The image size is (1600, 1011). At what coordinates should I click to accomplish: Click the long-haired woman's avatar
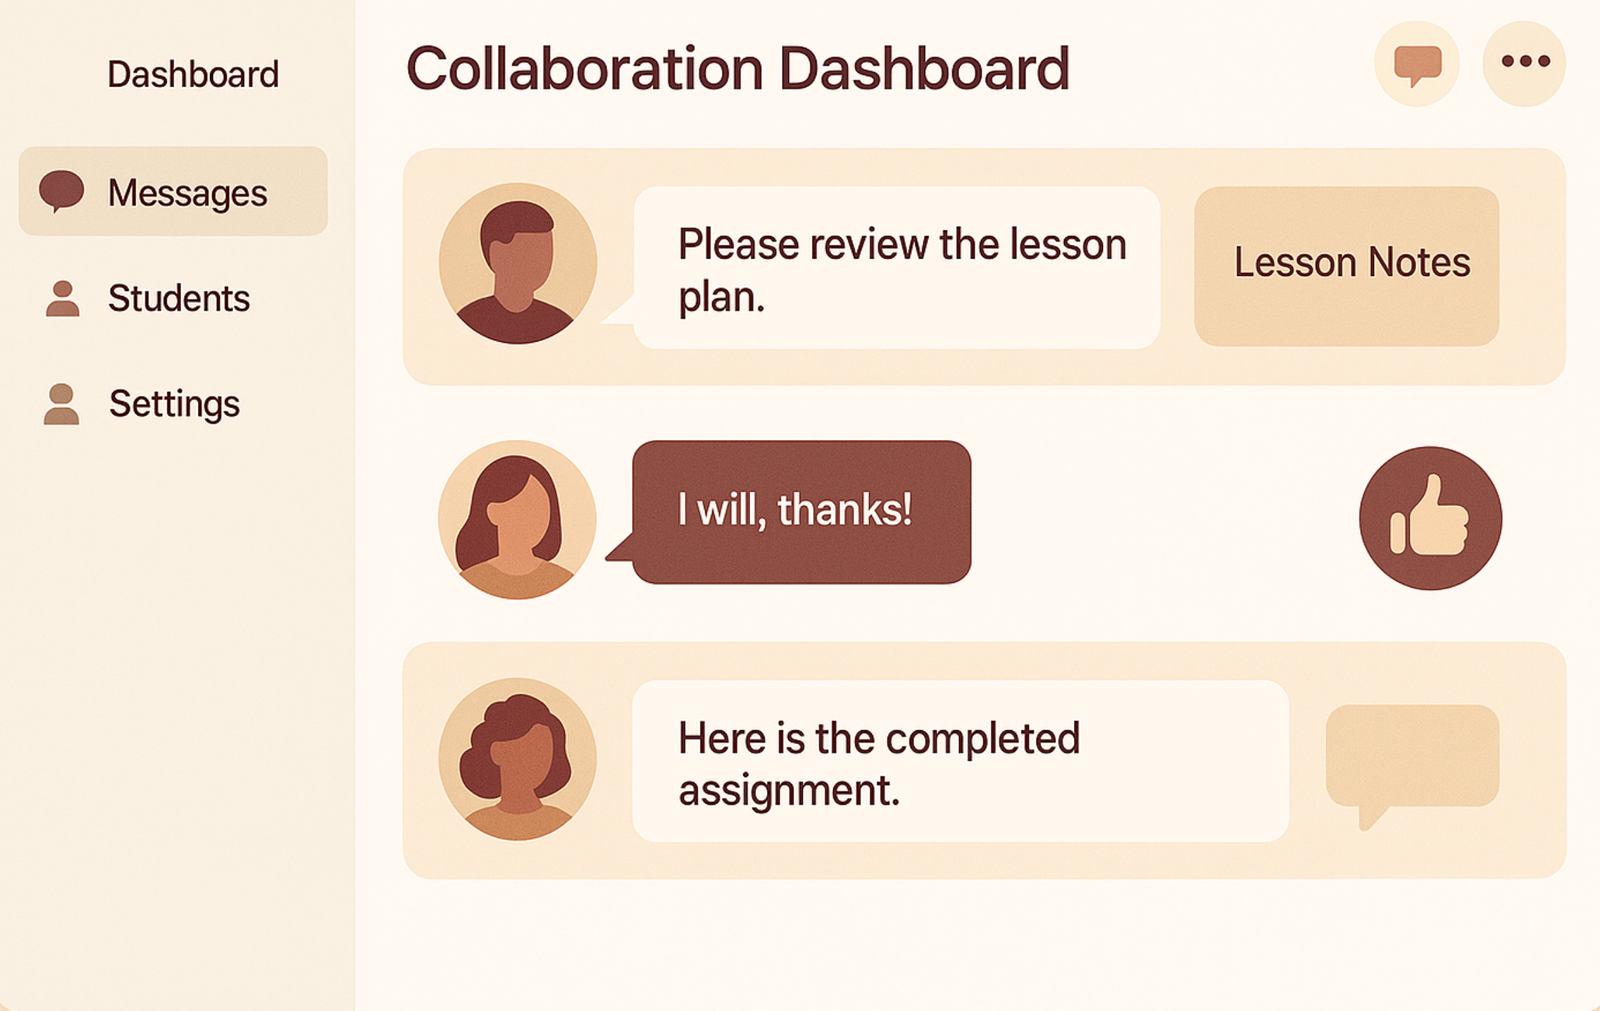pos(517,520)
